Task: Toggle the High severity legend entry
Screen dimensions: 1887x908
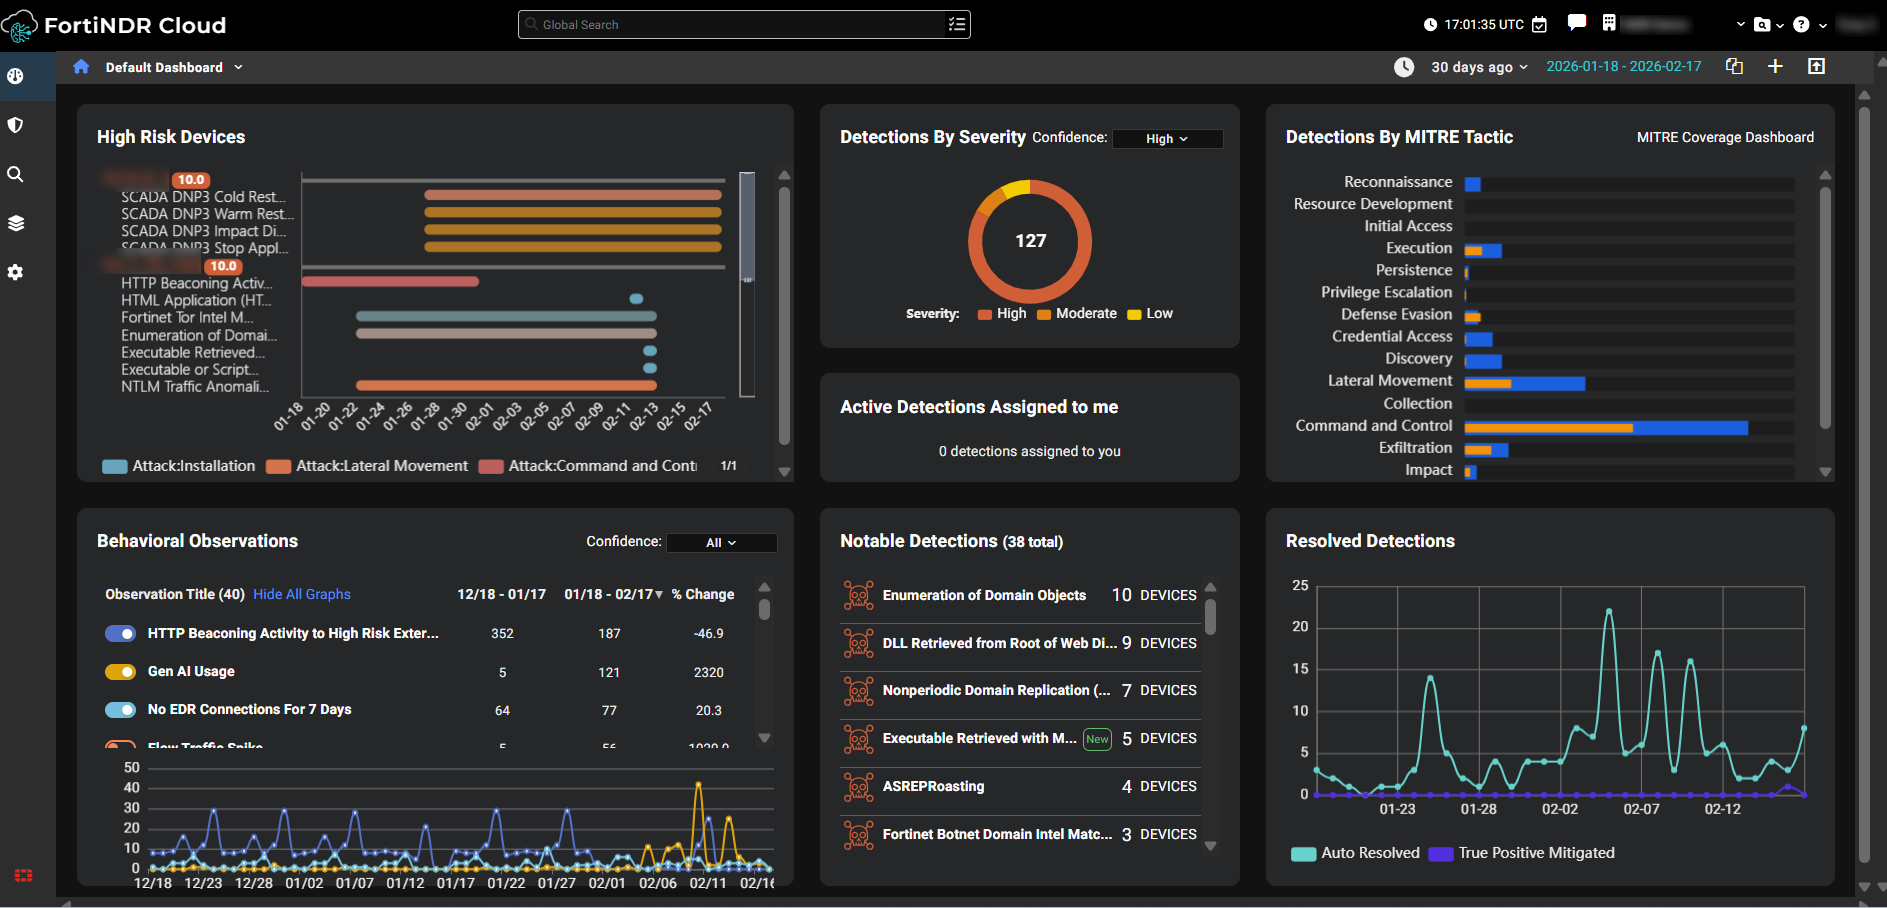Action: pyautogui.click(x=1002, y=314)
